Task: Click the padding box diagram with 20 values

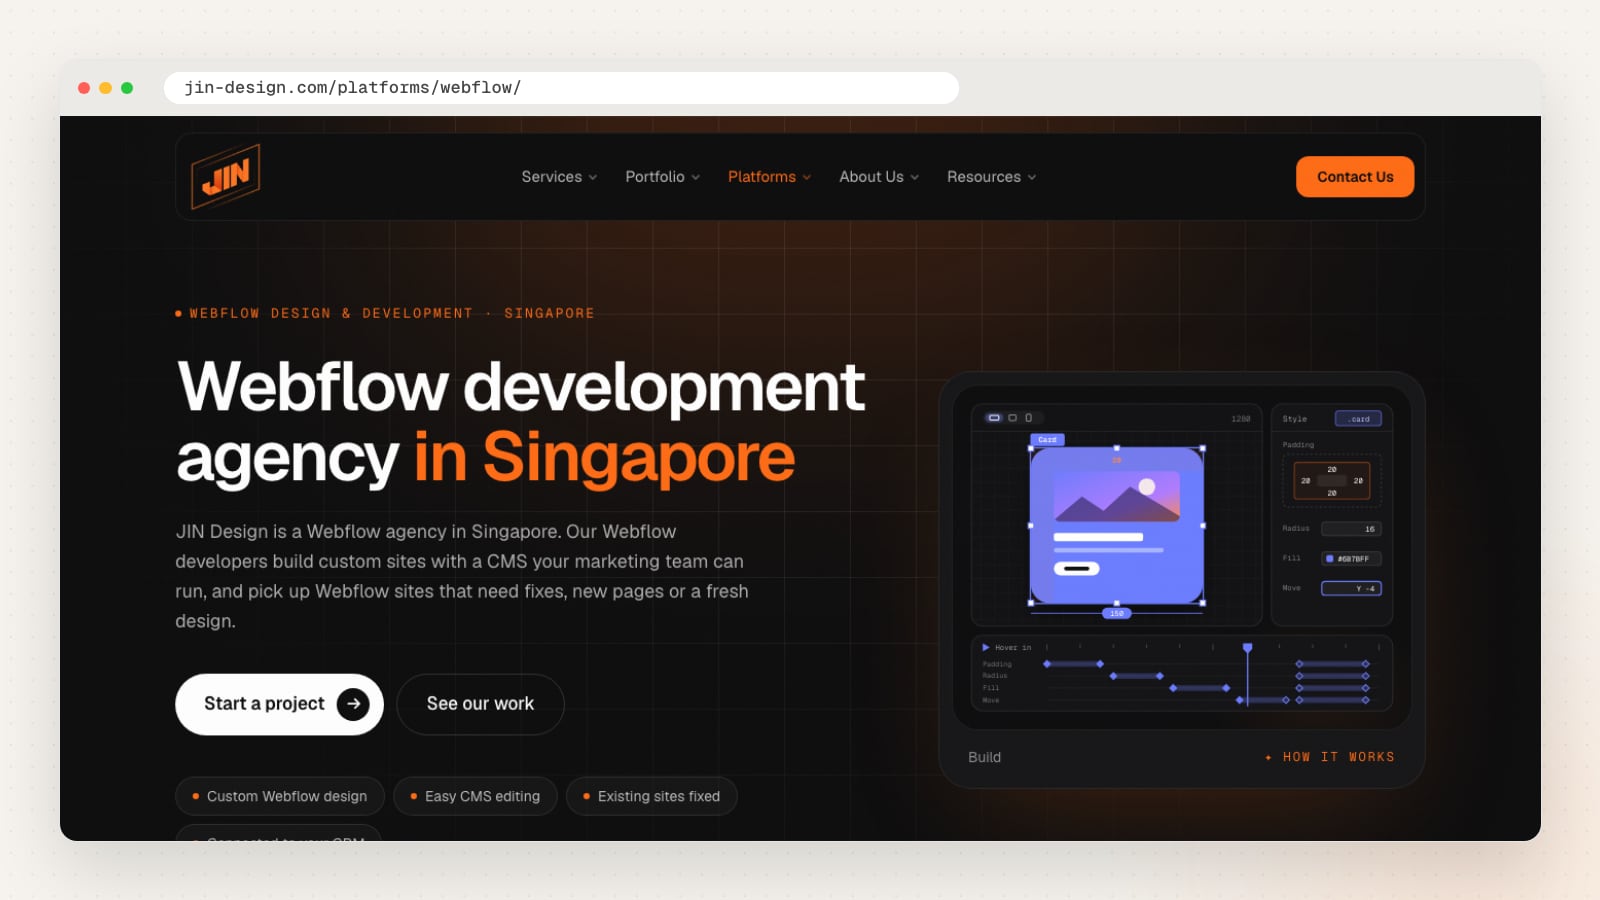Action: (1331, 481)
